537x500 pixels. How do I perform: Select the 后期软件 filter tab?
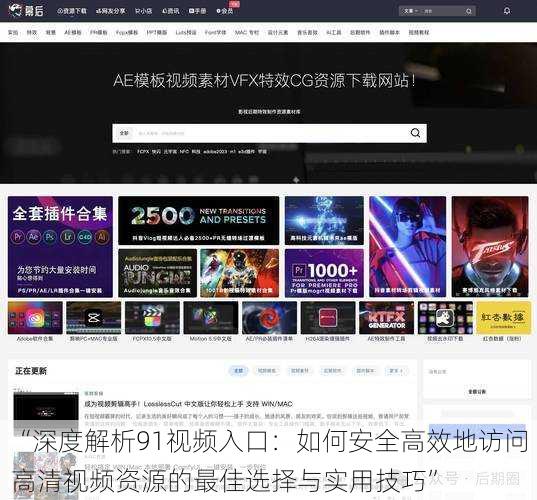332,371
